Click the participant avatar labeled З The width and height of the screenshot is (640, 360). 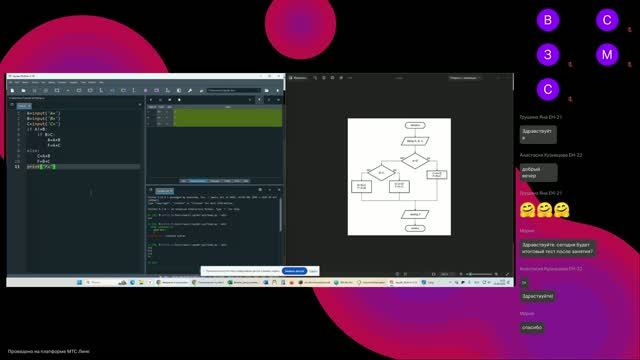[548, 54]
